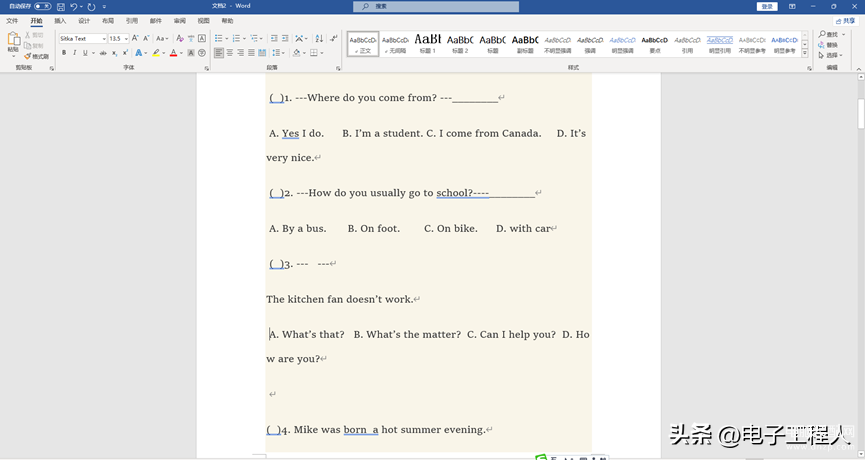Image resolution: width=865 pixels, height=460 pixels.
Task: Click the character shading icon
Action: pyautogui.click(x=191, y=53)
